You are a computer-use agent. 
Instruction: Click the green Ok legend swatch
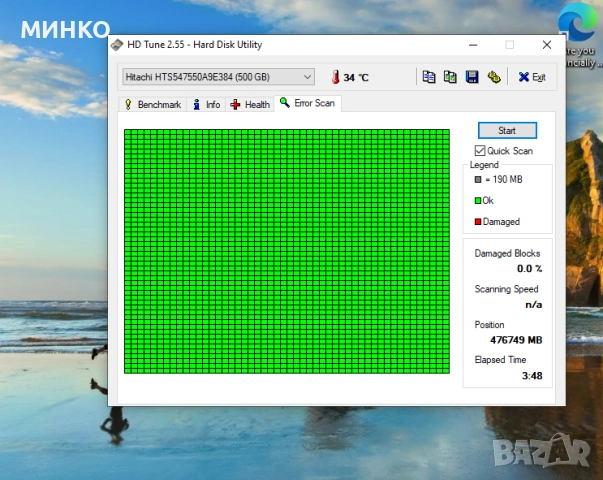click(x=478, y=201)
